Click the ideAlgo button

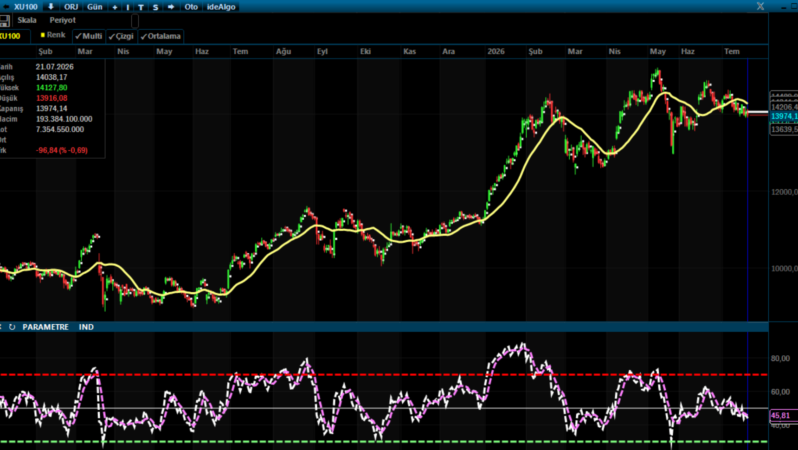221,7
